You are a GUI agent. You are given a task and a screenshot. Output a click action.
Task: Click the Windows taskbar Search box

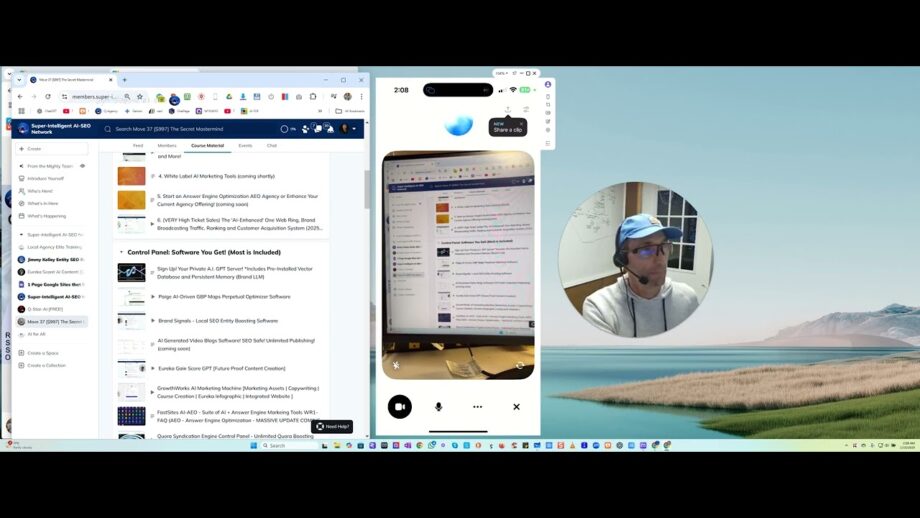290,445
